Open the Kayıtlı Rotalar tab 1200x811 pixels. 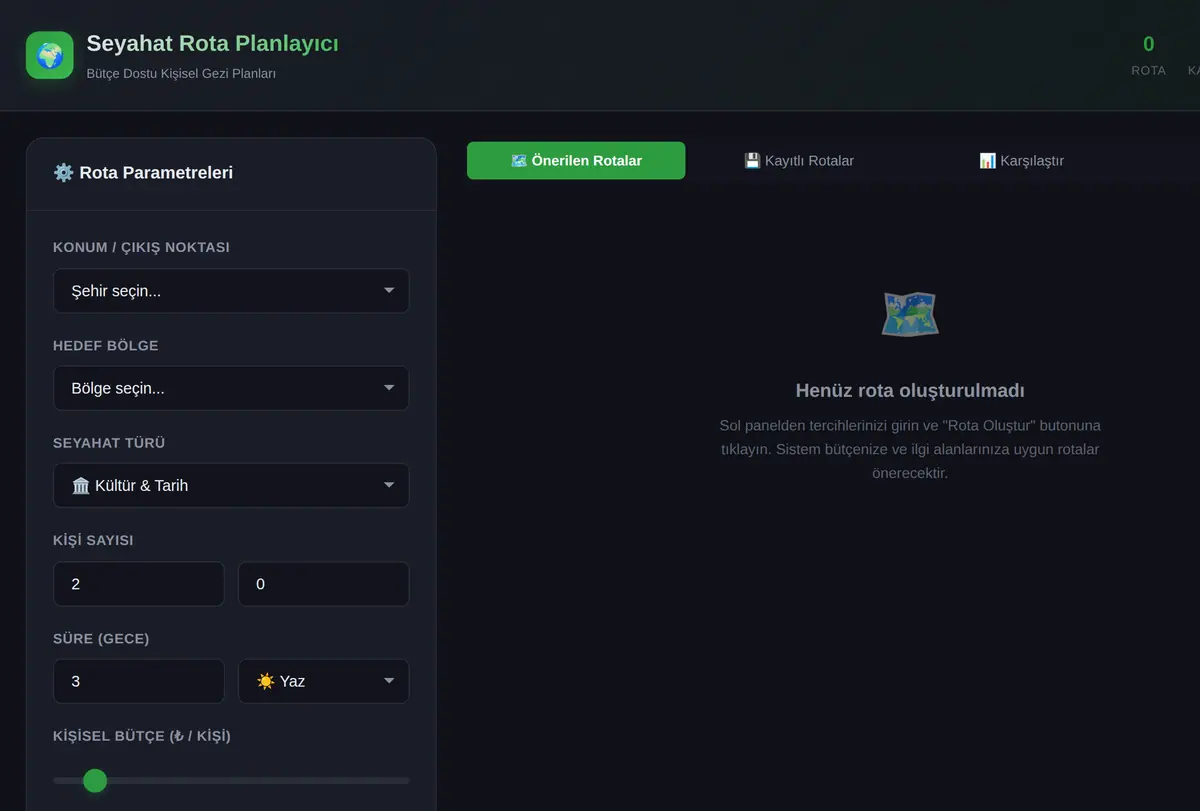click(799, 160)
